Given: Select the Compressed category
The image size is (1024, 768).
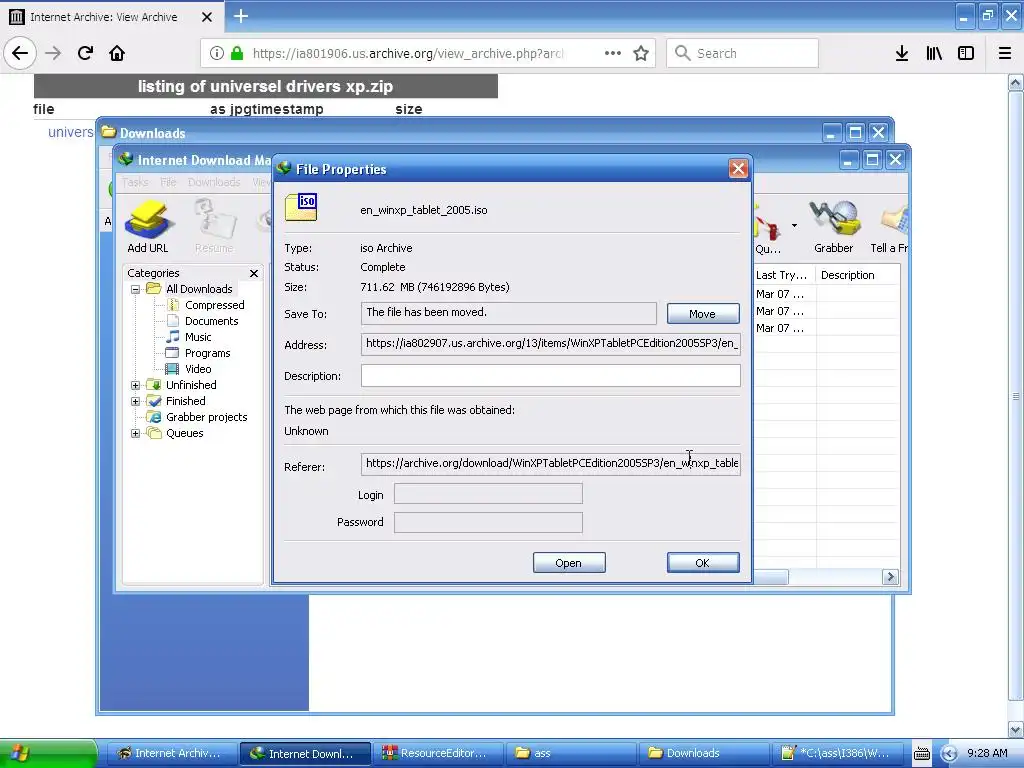Looking at the screenshot, I should pos(214,305).
